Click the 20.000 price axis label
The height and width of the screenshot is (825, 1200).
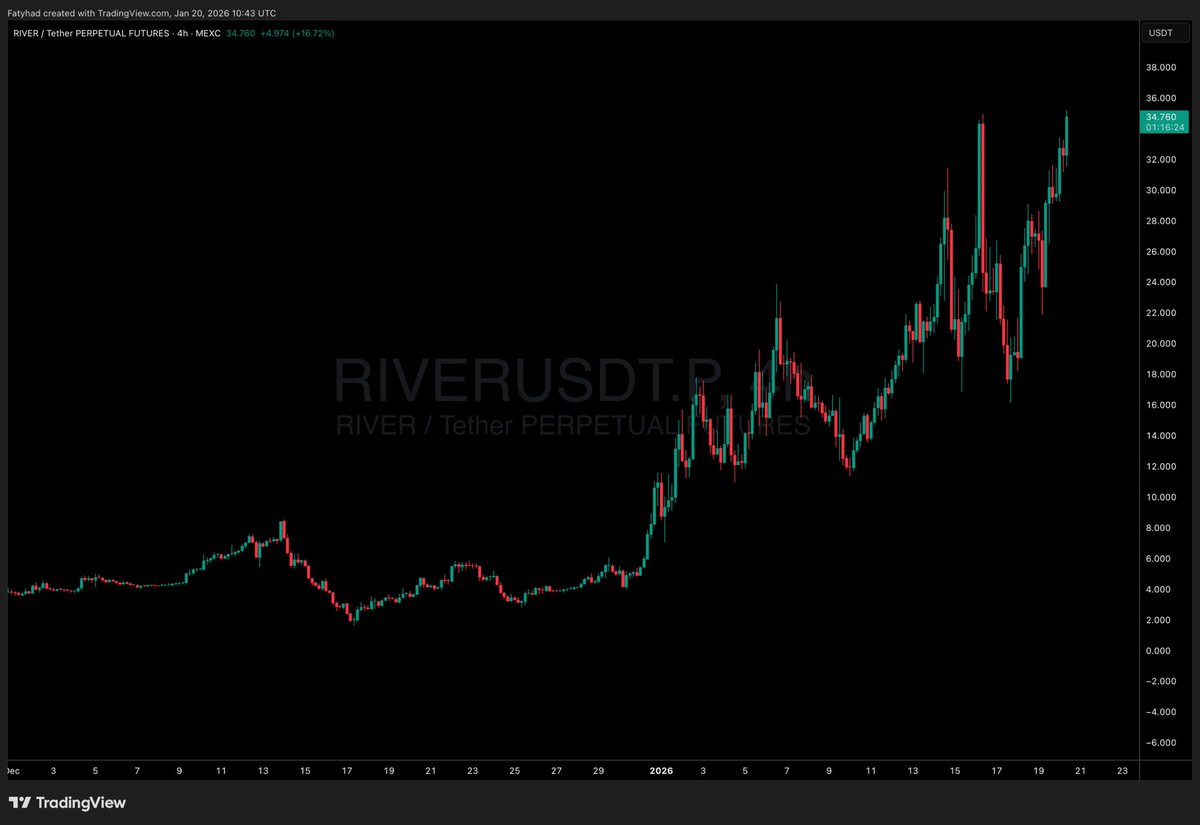[1161, 344]
